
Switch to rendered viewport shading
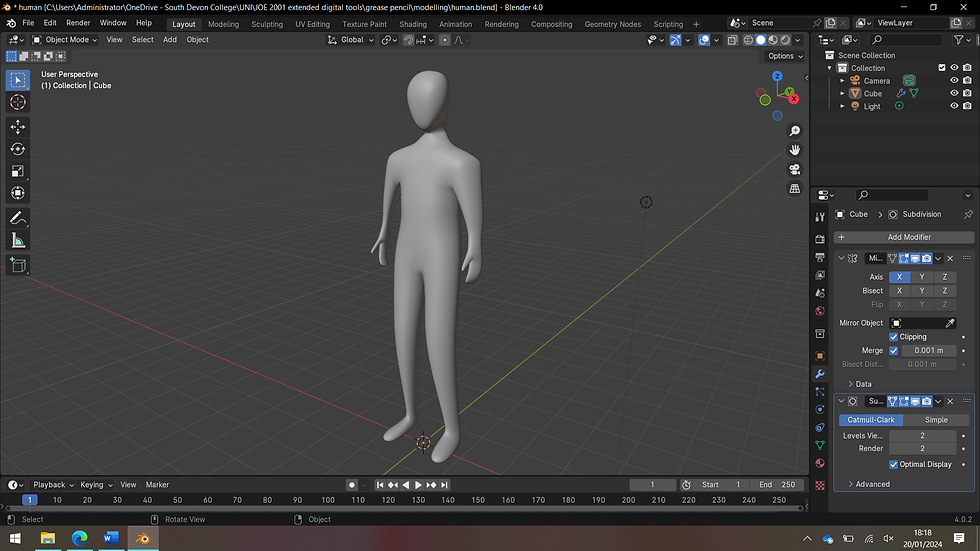coord(786,40)
